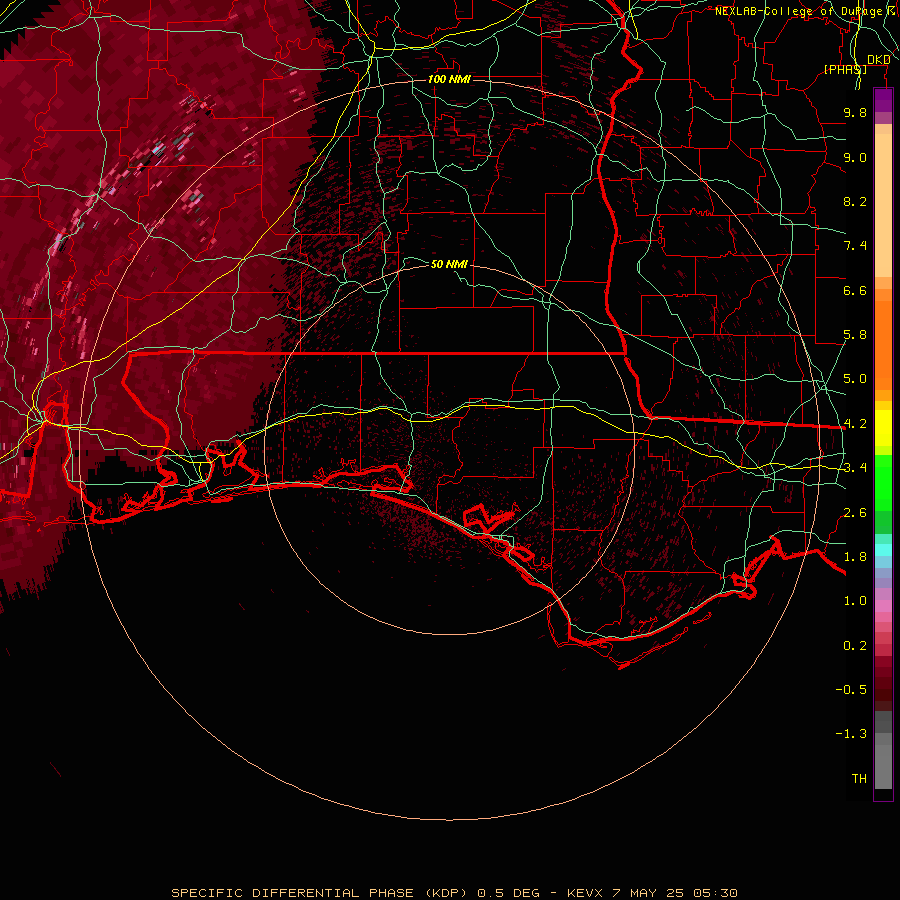Click the 9.8 value on the color scale
This screenshot has width=900, height=900.
[x=855, y=112]
